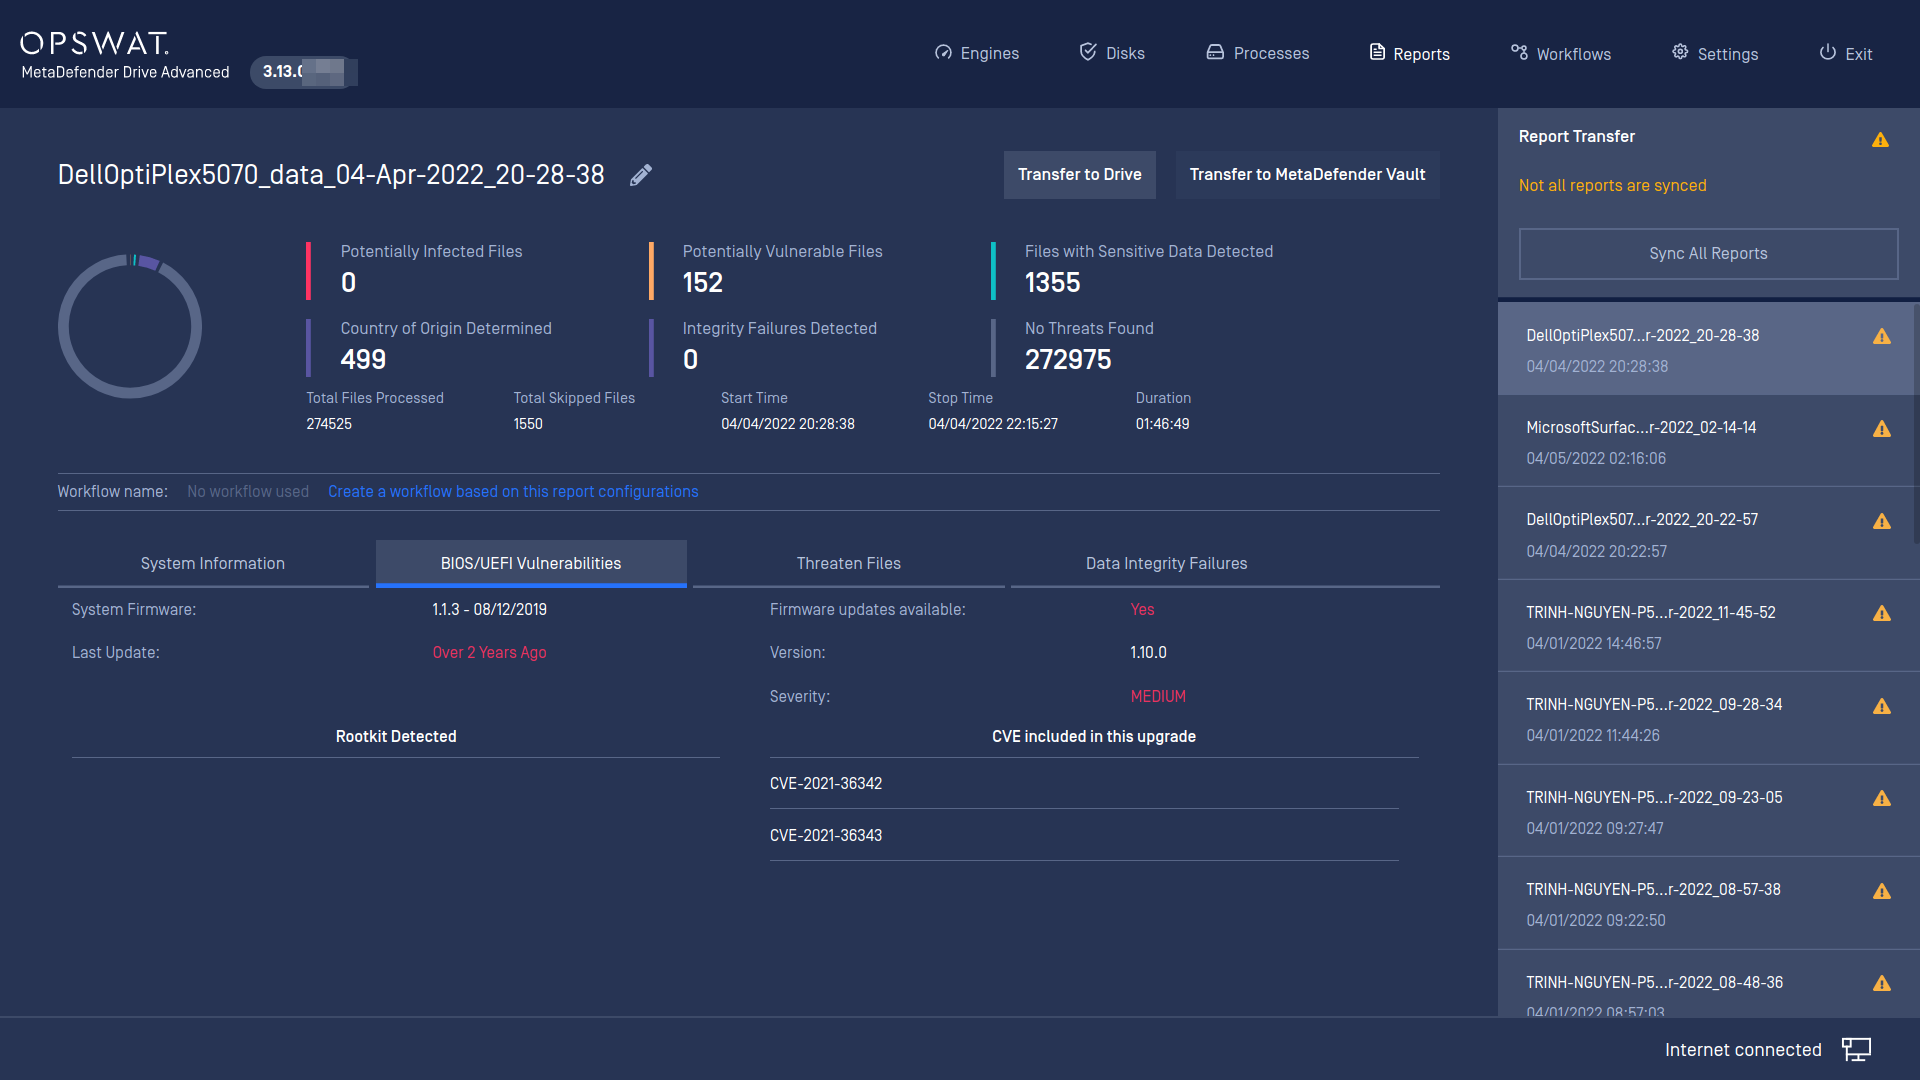Click the Exit power icon

pos(1827,52)
